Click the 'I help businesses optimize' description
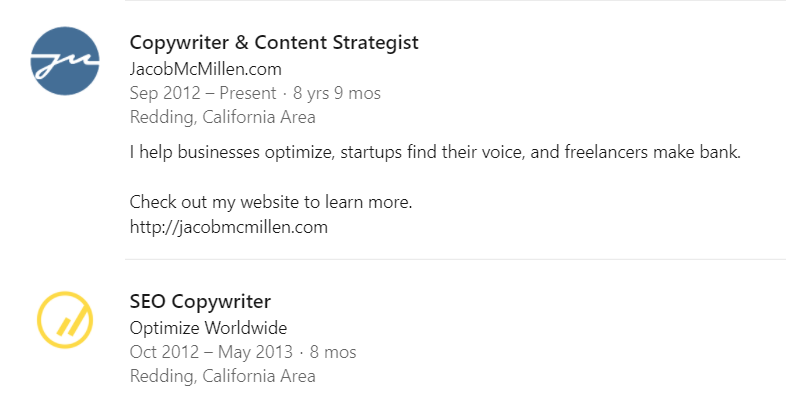This screenshot has height=407, width=786. [435, 152]
